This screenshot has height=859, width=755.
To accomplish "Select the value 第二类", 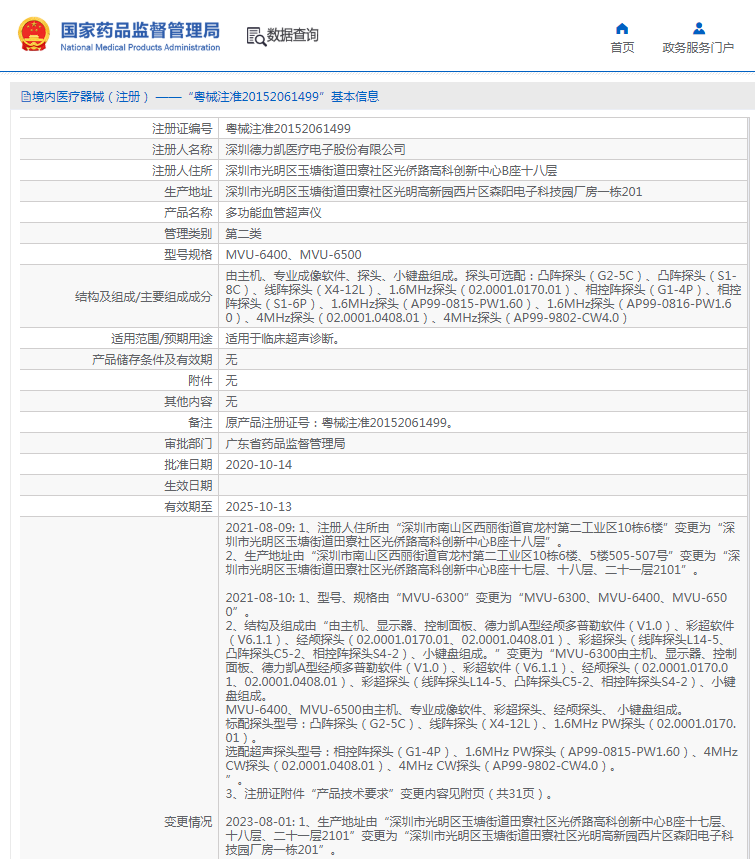I will [243, 234].
